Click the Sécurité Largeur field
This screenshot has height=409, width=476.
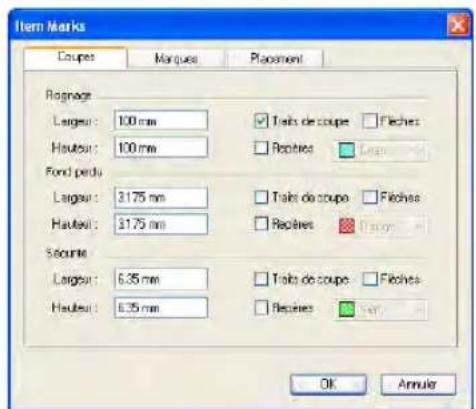pos(161,279)
